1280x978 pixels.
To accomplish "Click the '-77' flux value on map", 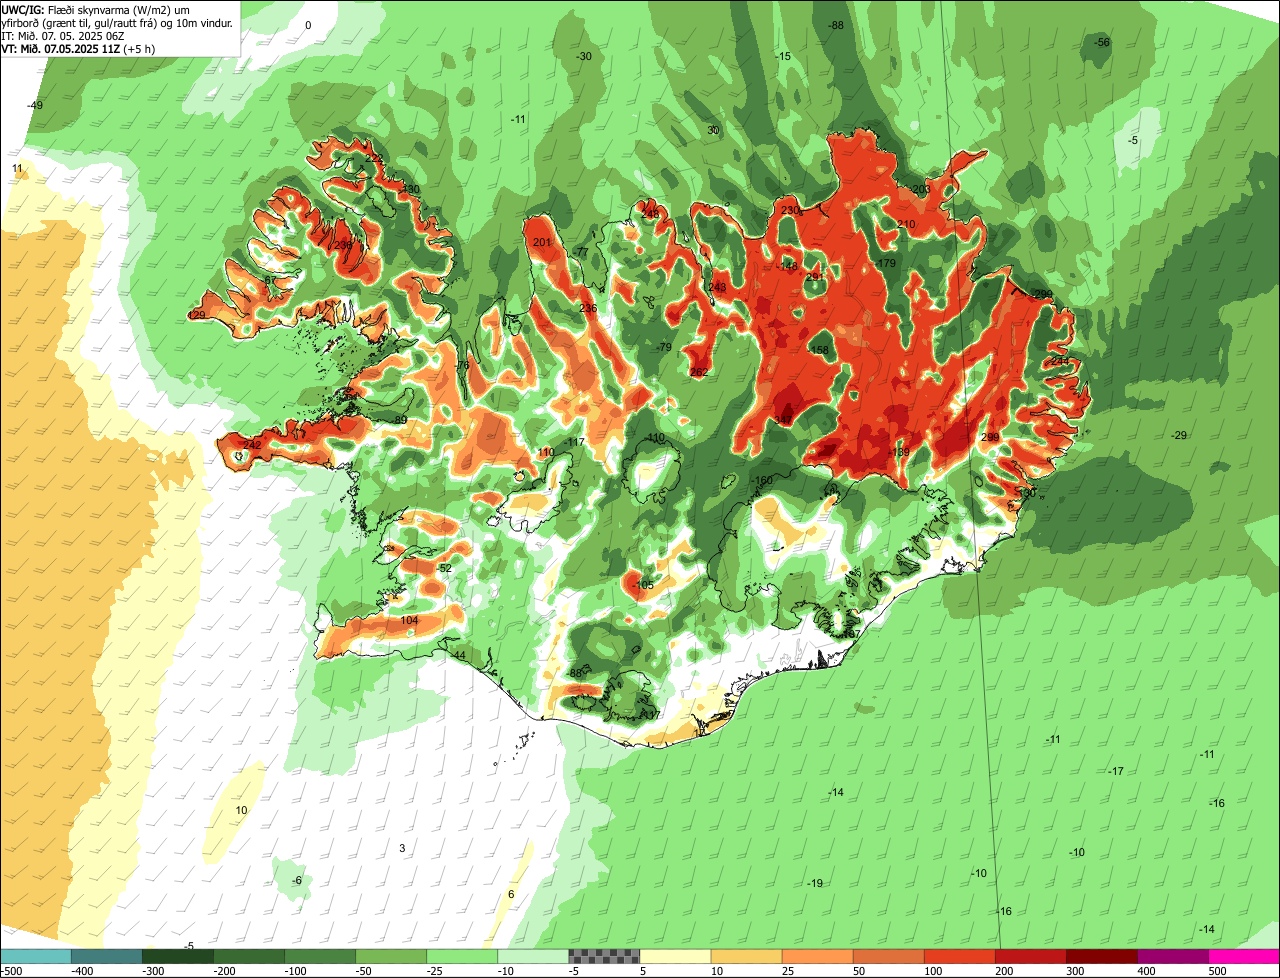I will pyautogui.click(x=582, y=252).
